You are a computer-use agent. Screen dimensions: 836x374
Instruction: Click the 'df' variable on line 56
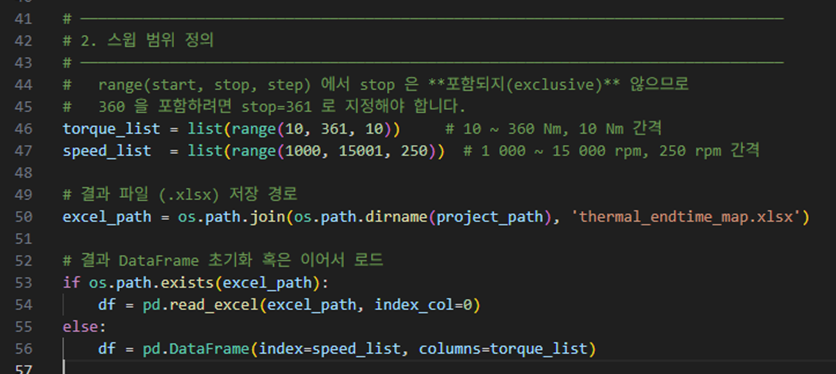tap(107, 349)
